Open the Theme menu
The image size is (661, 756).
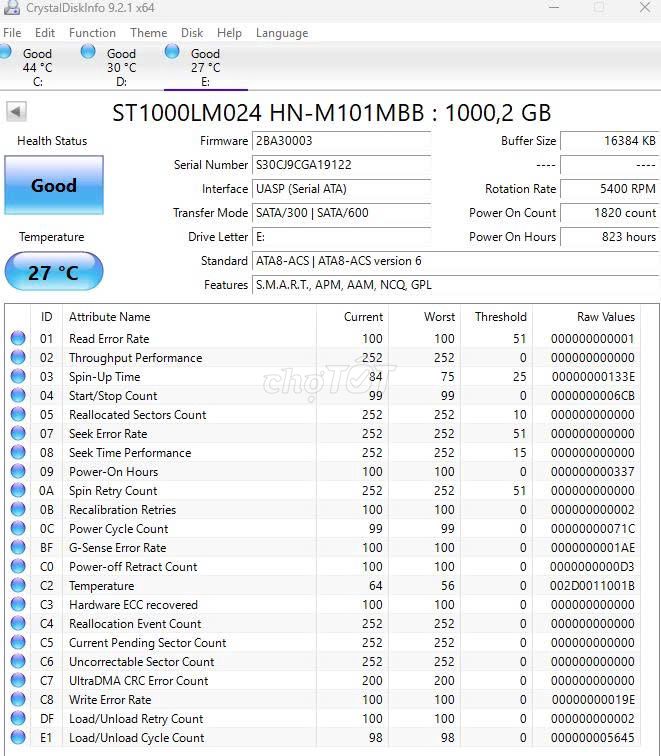click(148, 33)
